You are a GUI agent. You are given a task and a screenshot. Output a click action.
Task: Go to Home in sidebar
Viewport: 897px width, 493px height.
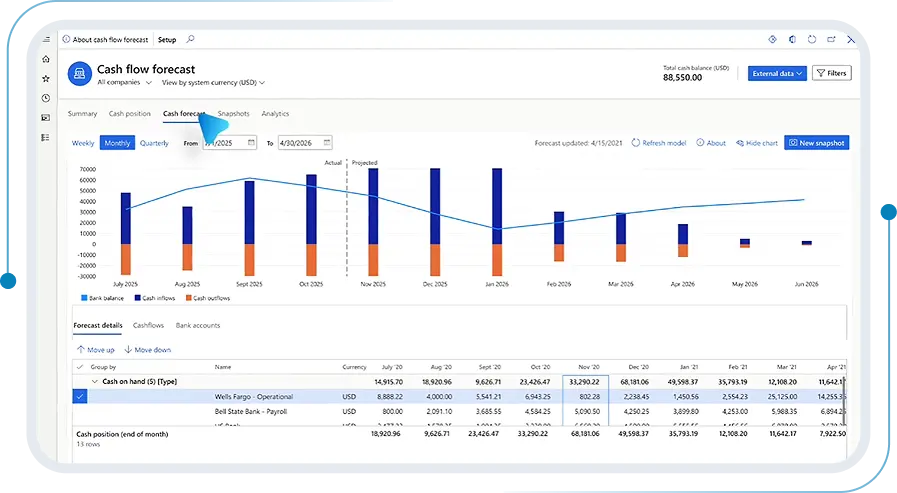click(46, 59)
